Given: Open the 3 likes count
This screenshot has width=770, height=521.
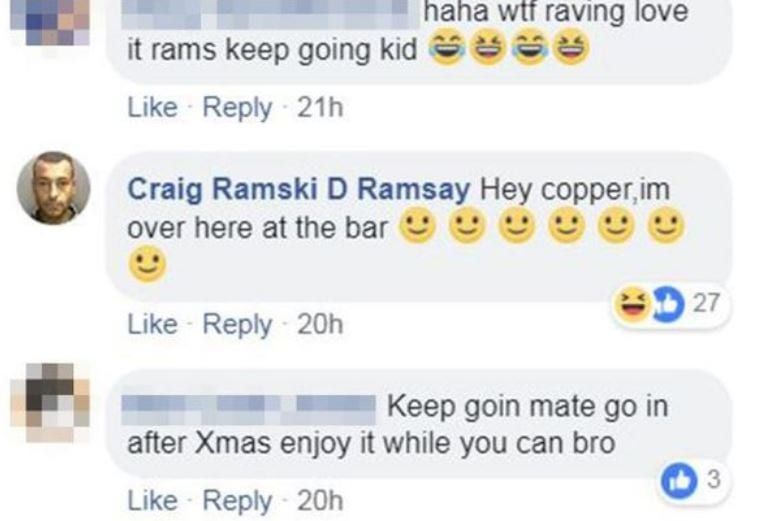Looking at the screenshot, I should click(714, 479).
